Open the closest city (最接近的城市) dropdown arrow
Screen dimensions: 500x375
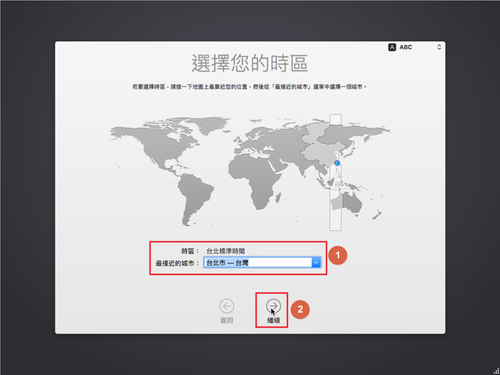click(316, 263)
